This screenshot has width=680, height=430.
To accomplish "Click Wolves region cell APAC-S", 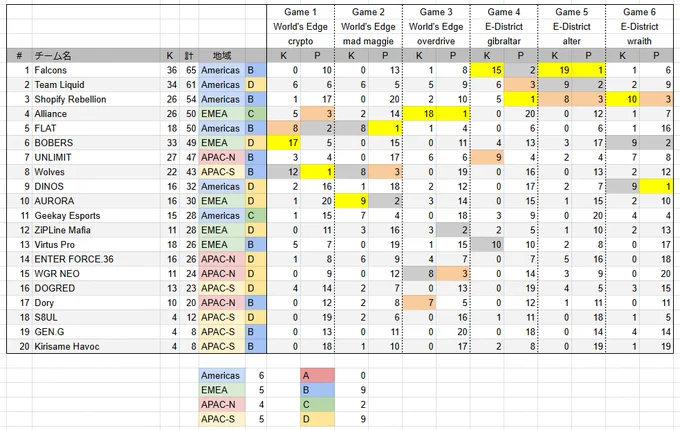I will click(x=222, y=172).
